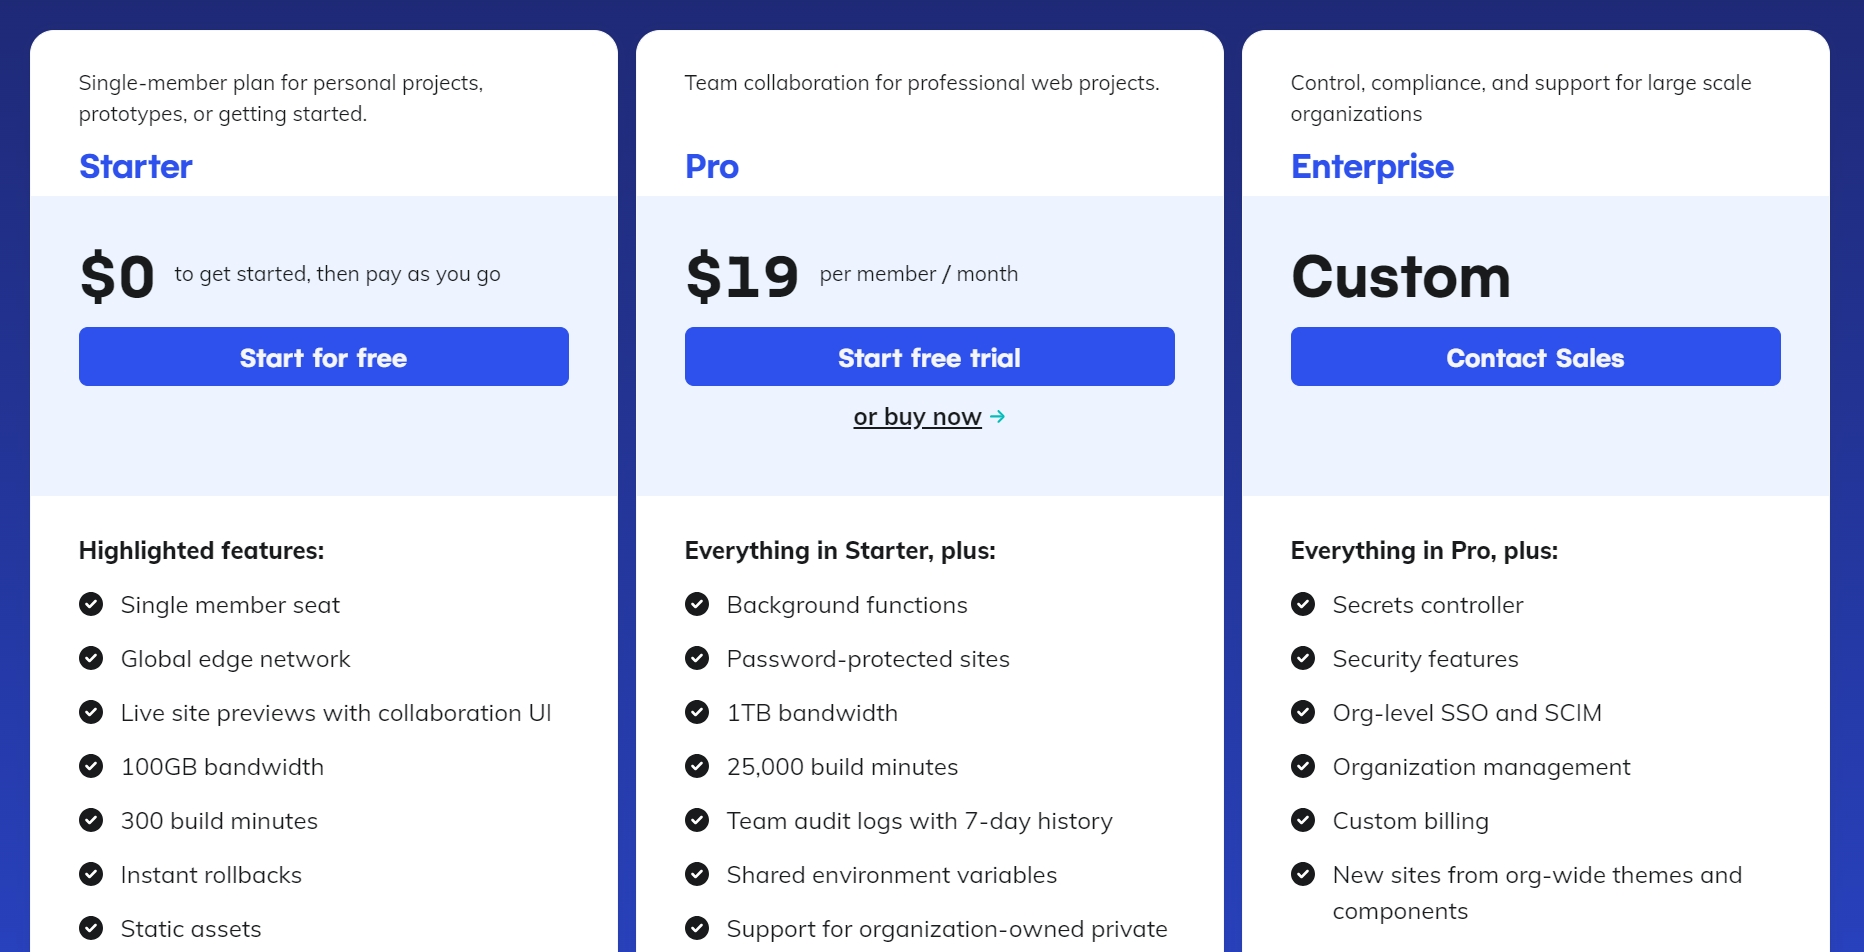Click the checkmark next to Shared environment variables
This screenshot has width=1864, height=952.
697,874
